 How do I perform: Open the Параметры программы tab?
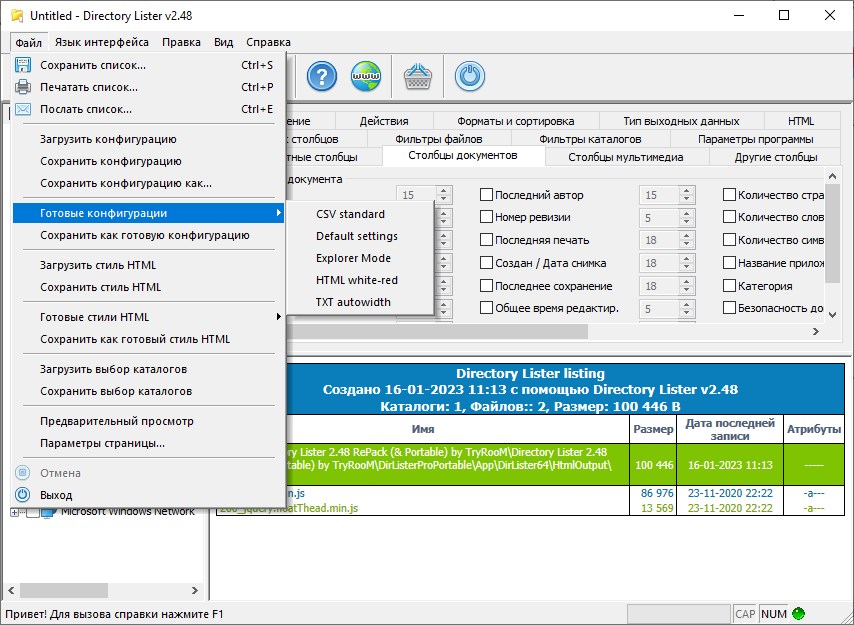click(756, 139)
